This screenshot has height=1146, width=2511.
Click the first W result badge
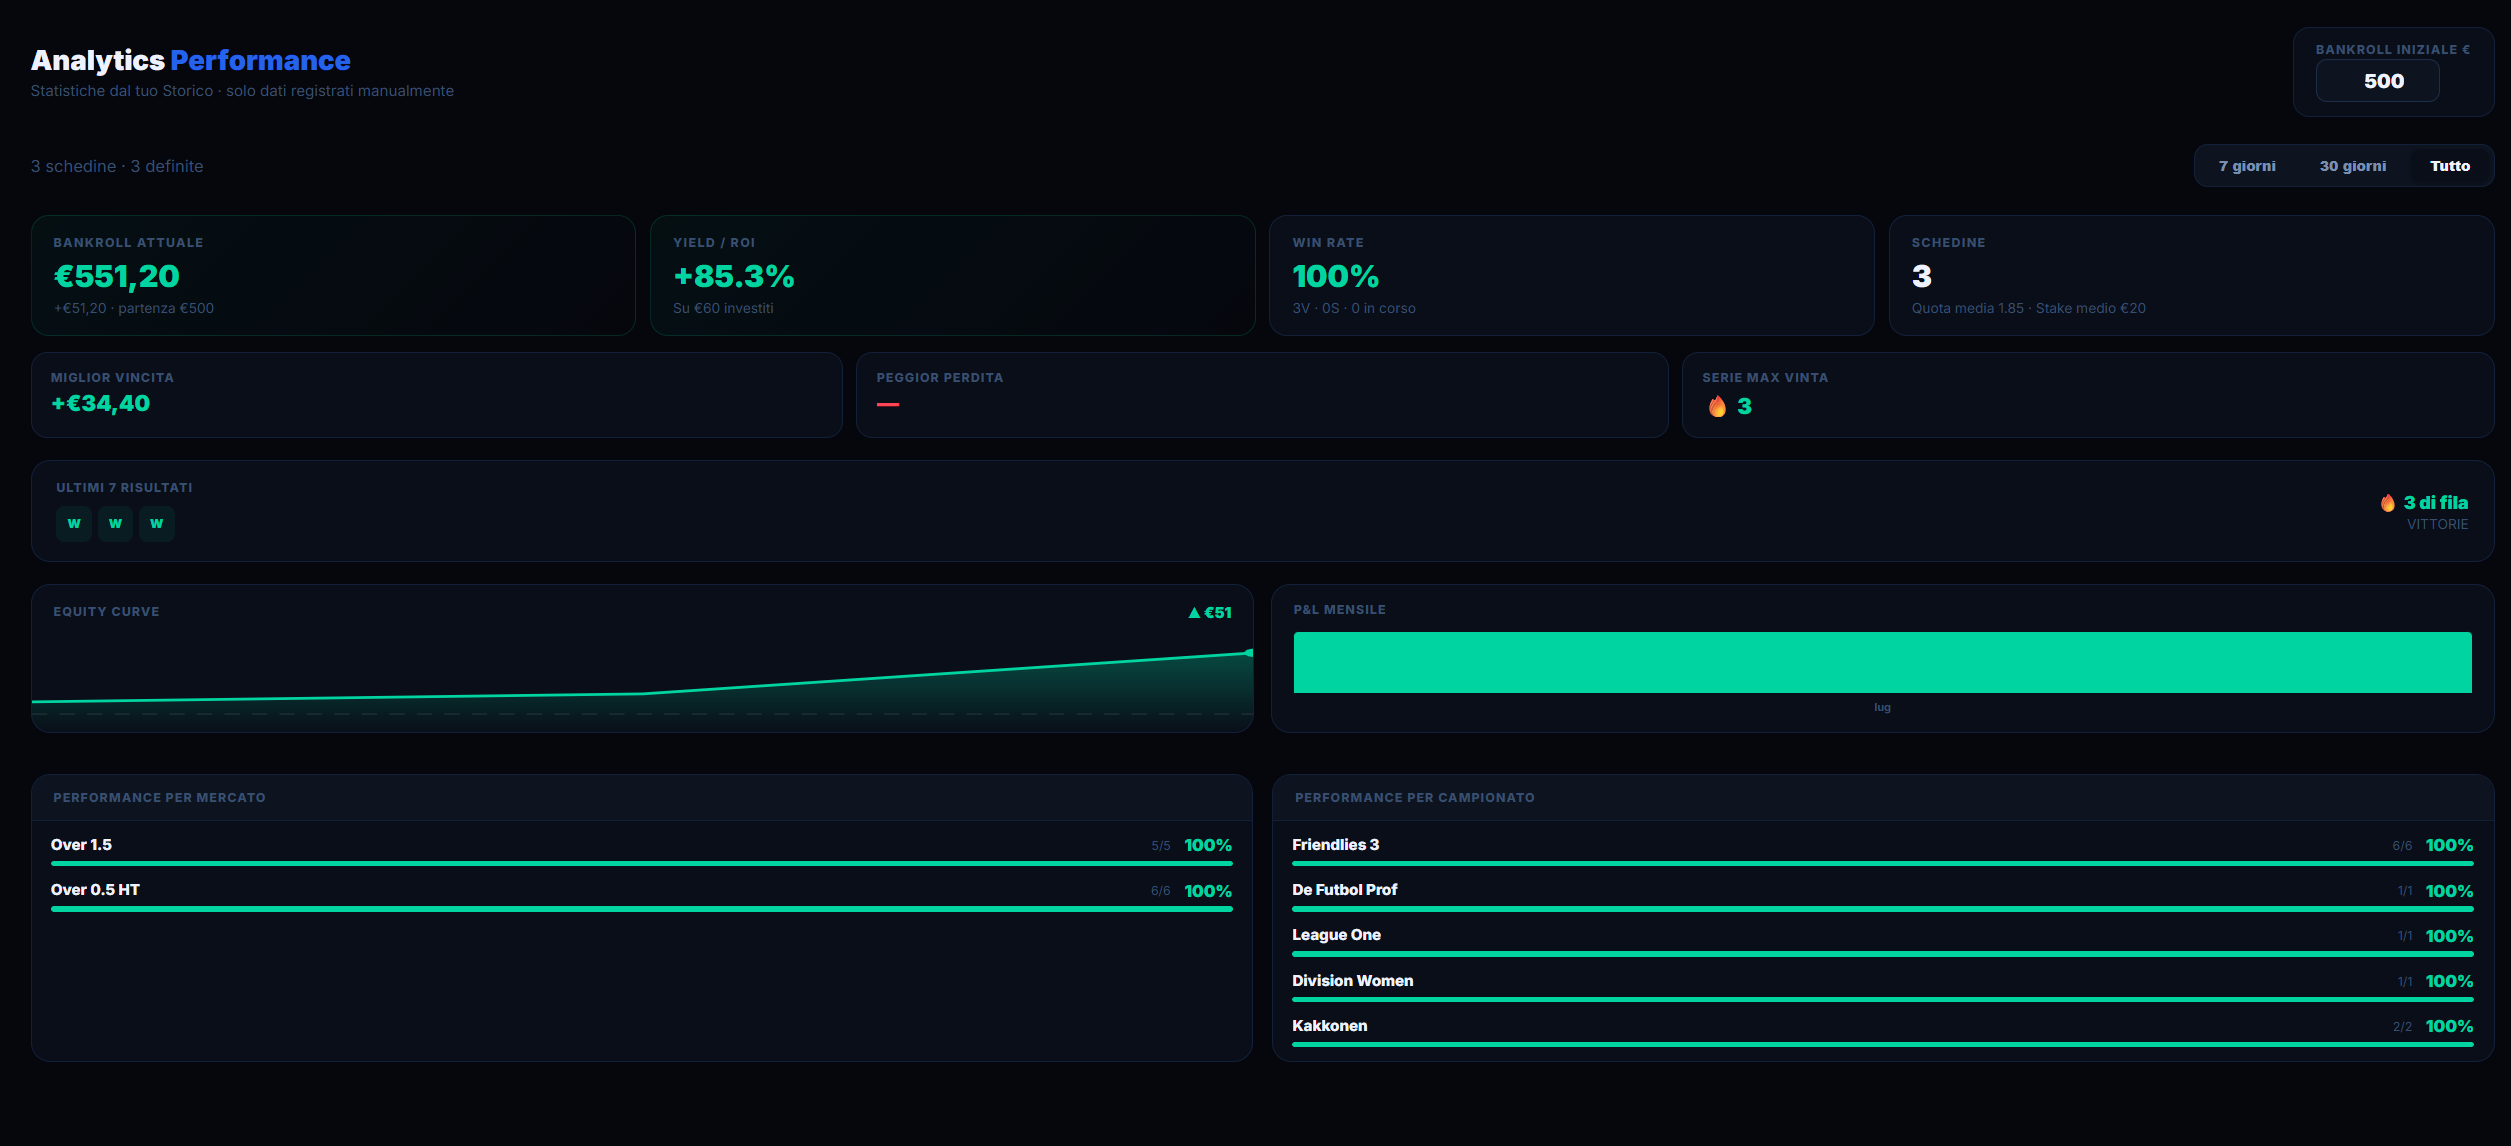click(x=74, y=523)
